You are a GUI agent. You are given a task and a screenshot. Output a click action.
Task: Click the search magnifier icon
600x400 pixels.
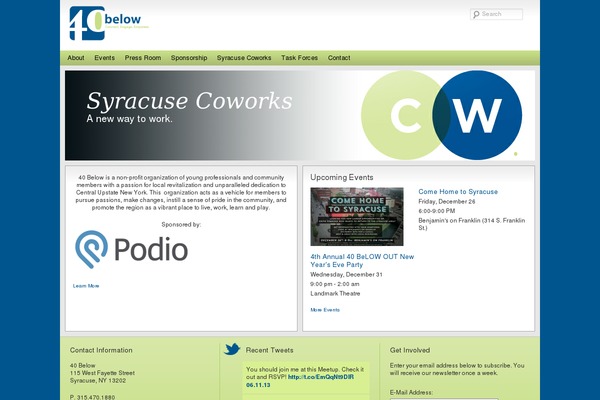(x=476, y=15)
